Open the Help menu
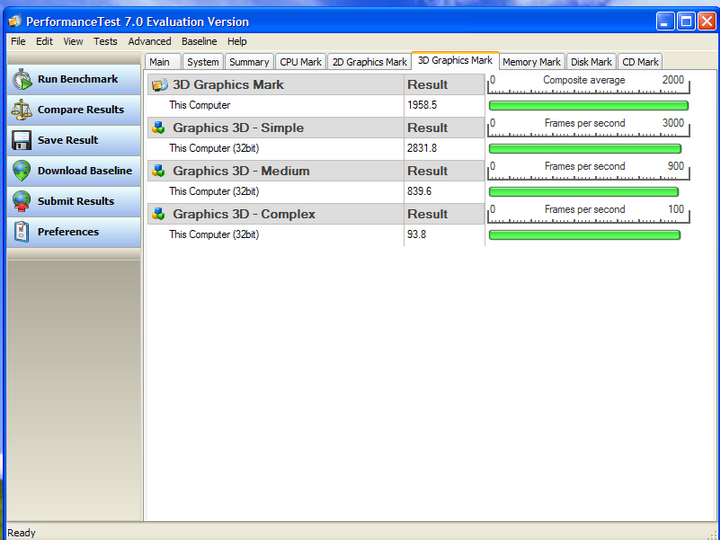 point(237,41)
